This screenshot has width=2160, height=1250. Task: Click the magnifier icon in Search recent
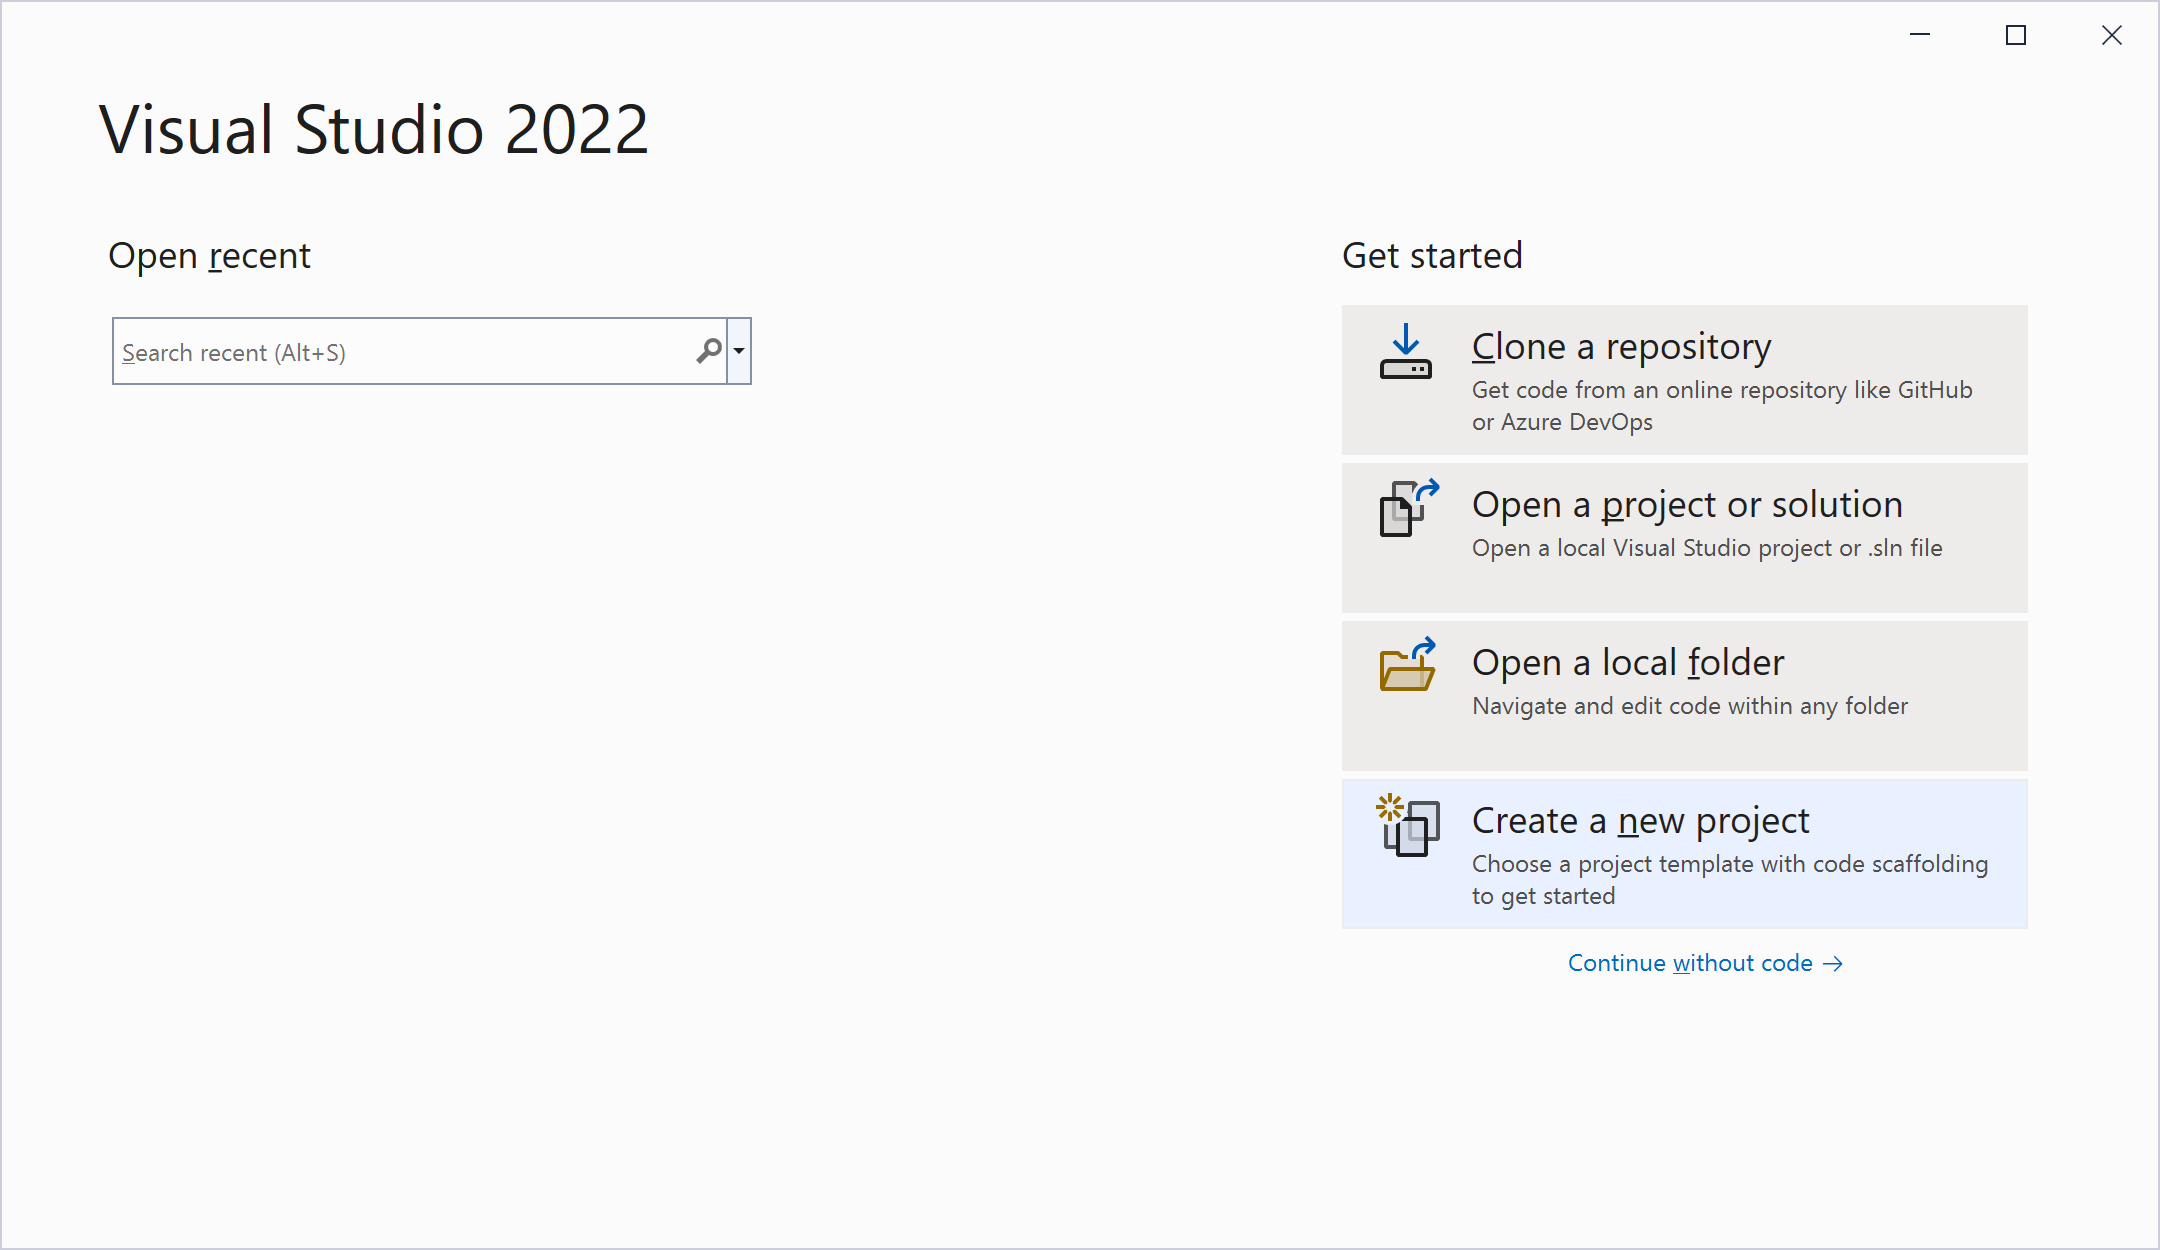pyautogui.click(x=709, y=351)
